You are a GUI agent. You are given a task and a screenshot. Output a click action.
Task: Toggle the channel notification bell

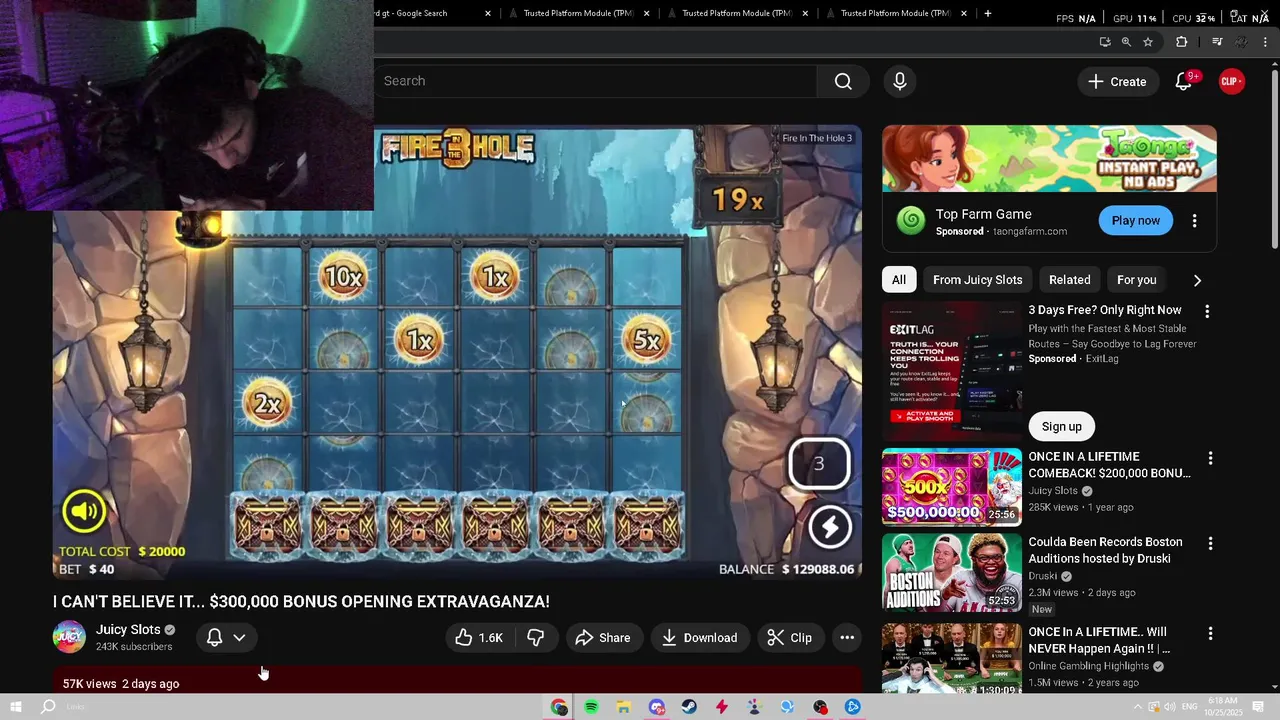pyautogui.click(x=214, y=637)
